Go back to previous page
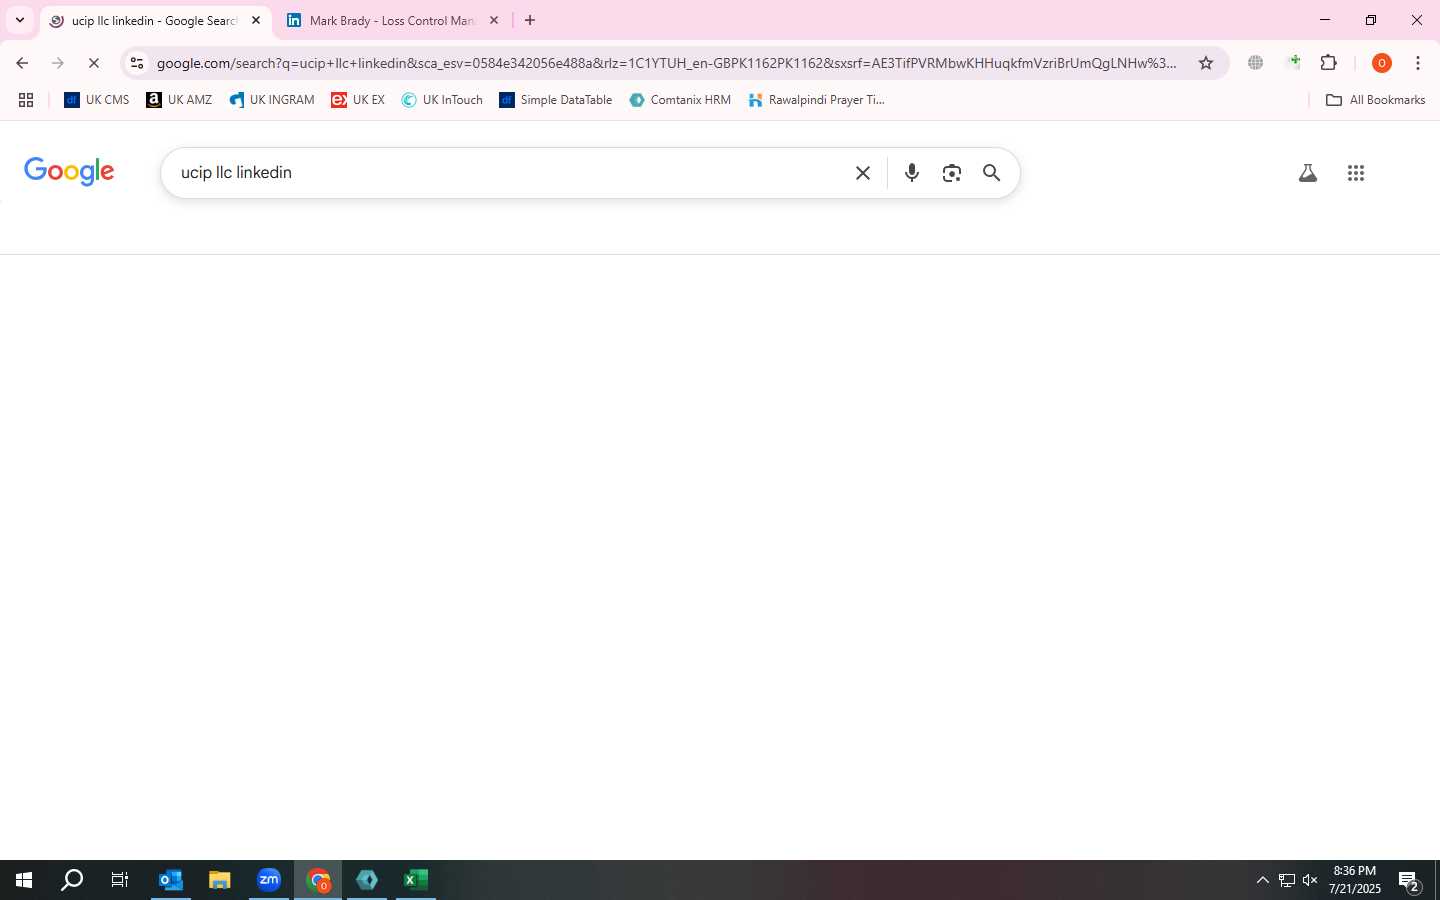 click(22, 63)
